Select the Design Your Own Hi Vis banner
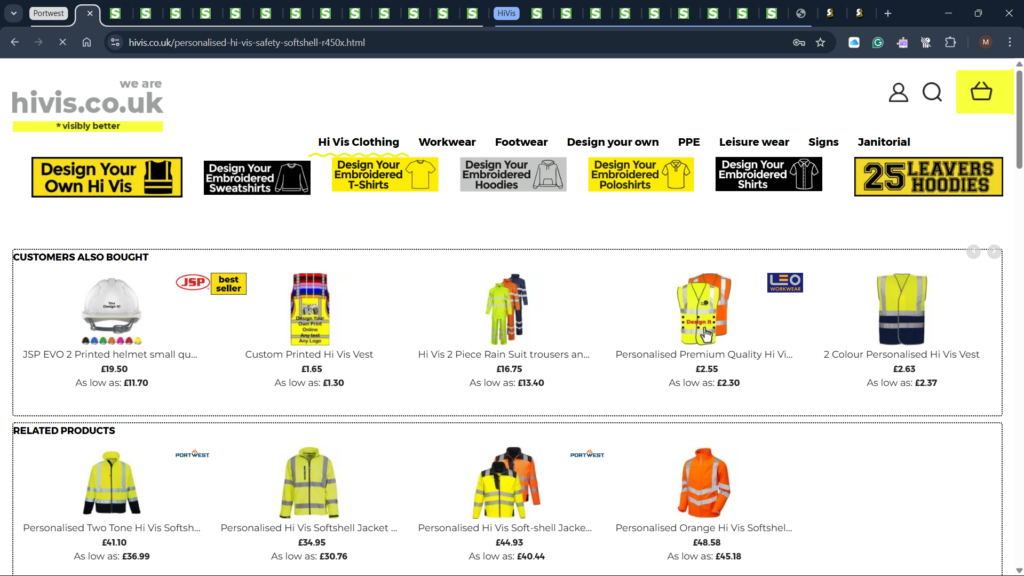This screenshot has height=576, width=1024. point(107,177)
